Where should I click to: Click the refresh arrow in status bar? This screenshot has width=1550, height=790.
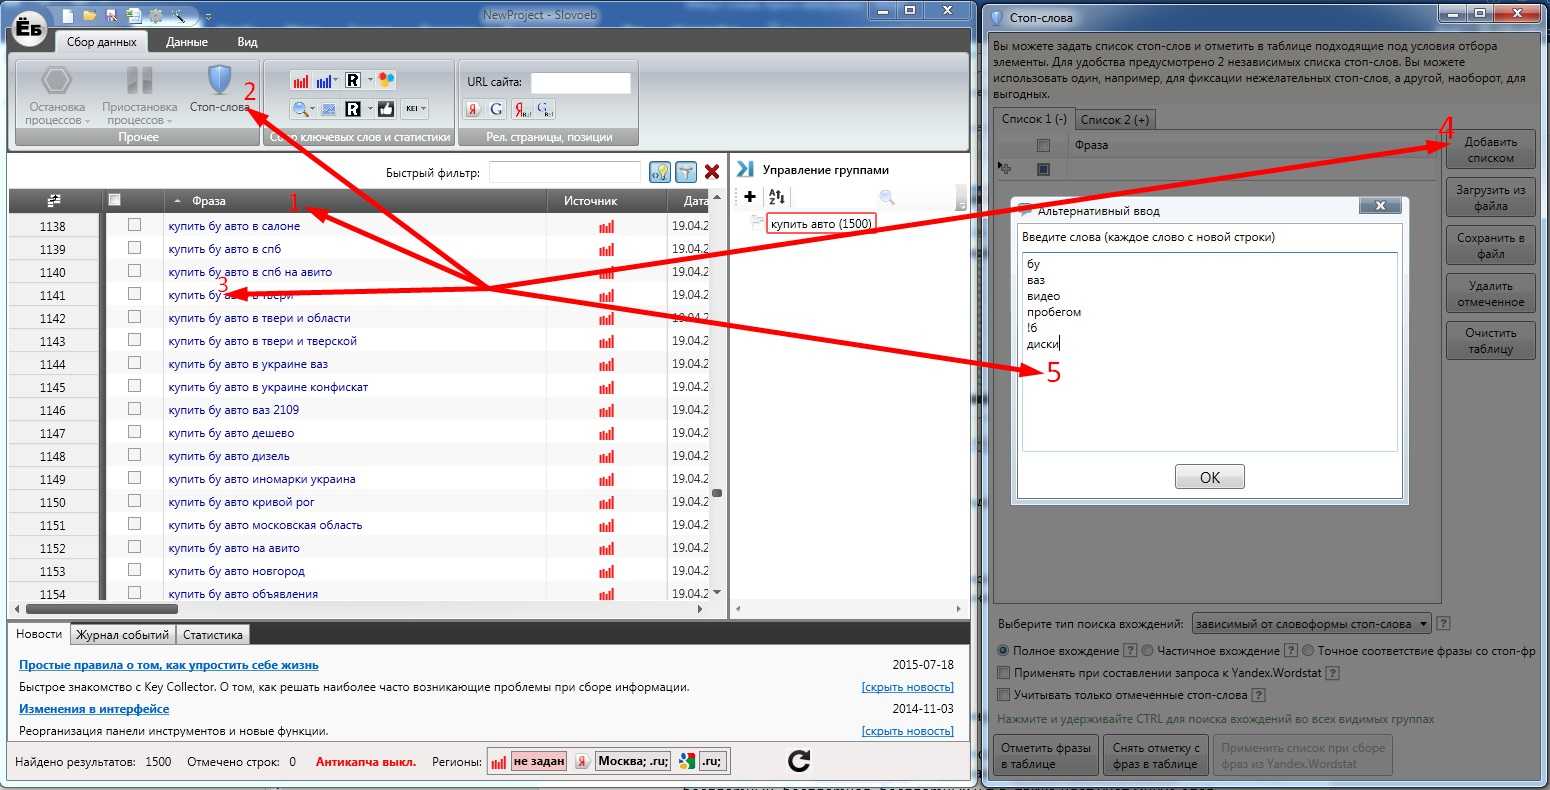click(x=798, y=762)
